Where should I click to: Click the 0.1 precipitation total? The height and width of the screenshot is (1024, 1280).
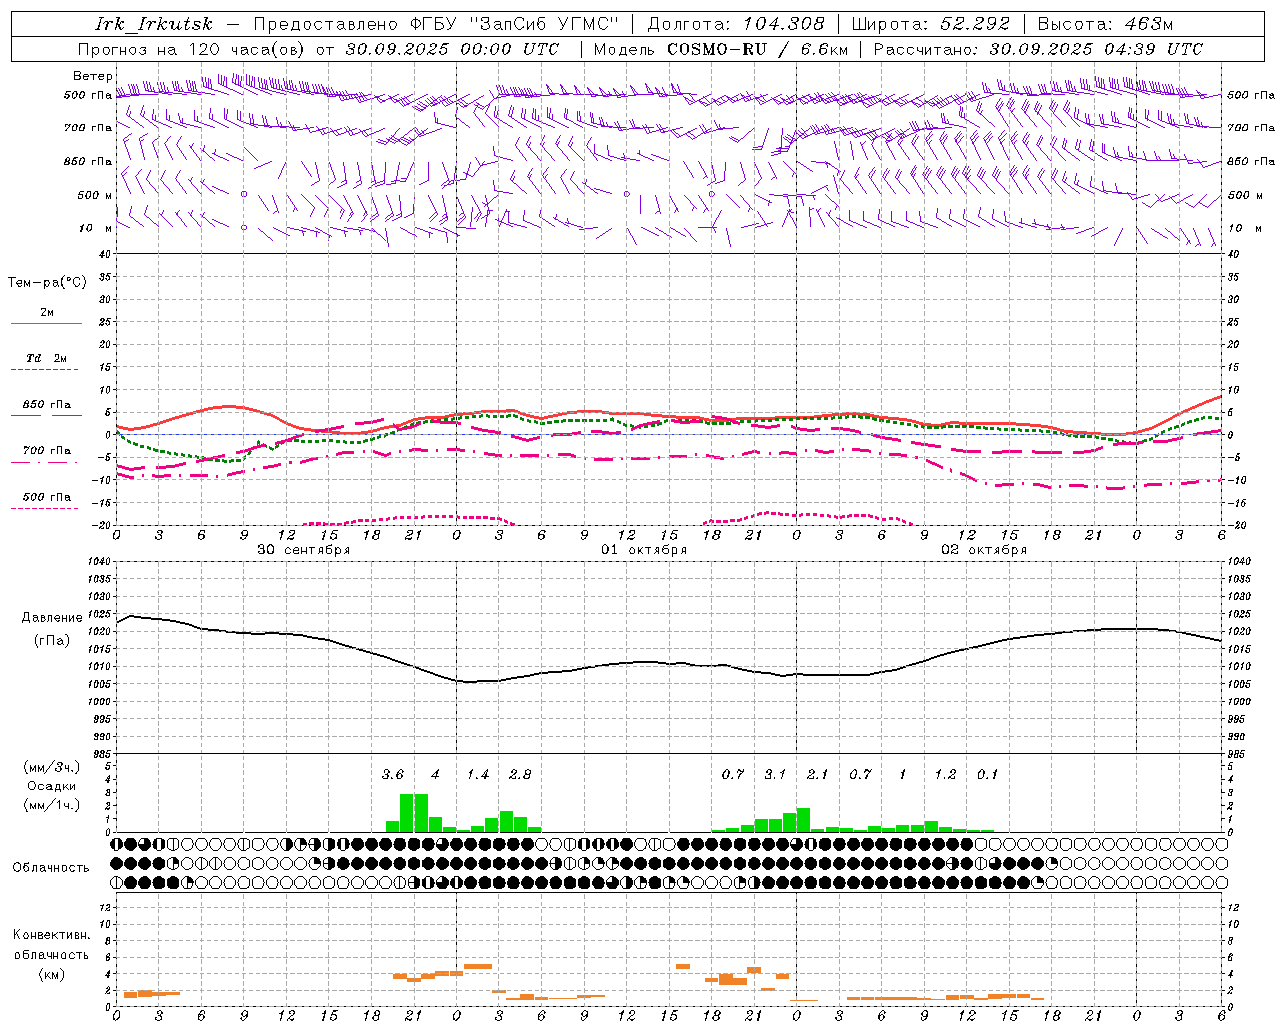987,774
